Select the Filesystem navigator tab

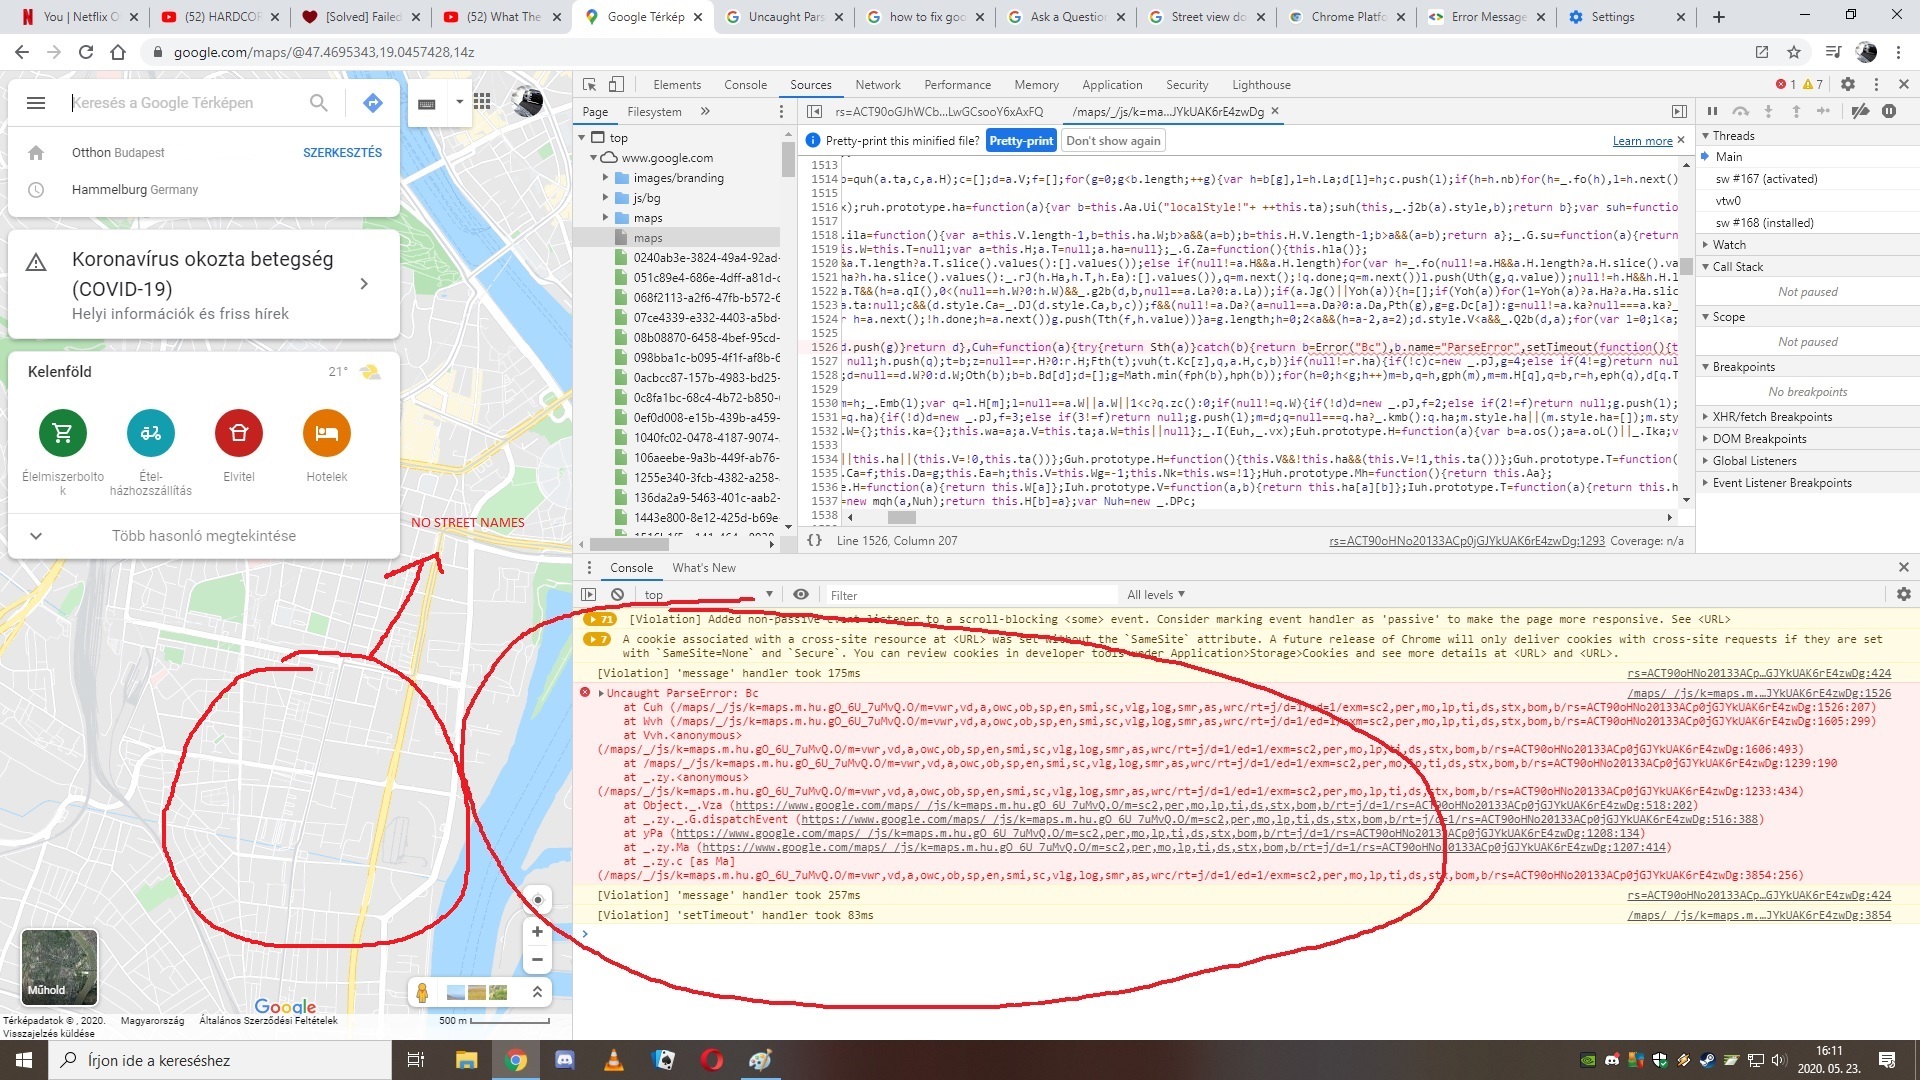[x=654, y=112]
